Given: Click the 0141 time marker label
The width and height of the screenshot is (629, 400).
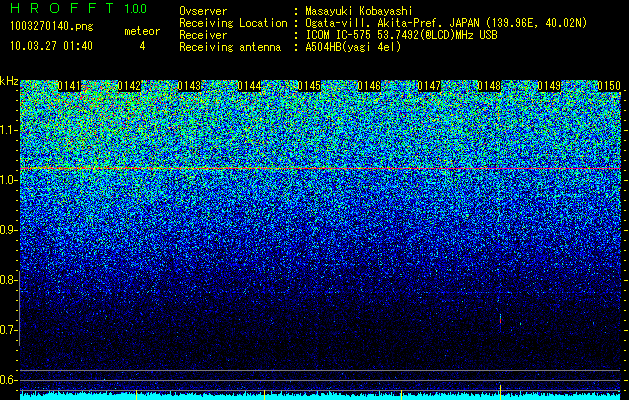Looking at the screenshot, I should coord(69,86).
